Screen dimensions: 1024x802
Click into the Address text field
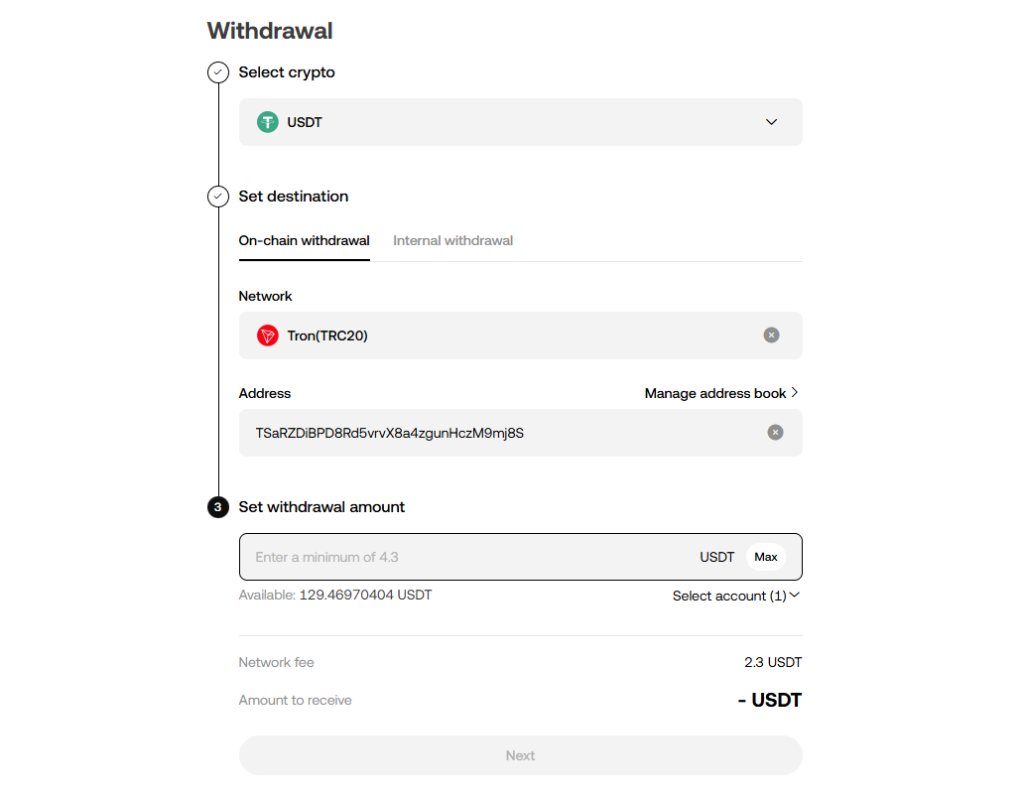pyautogui.click(x=500, y=433)
